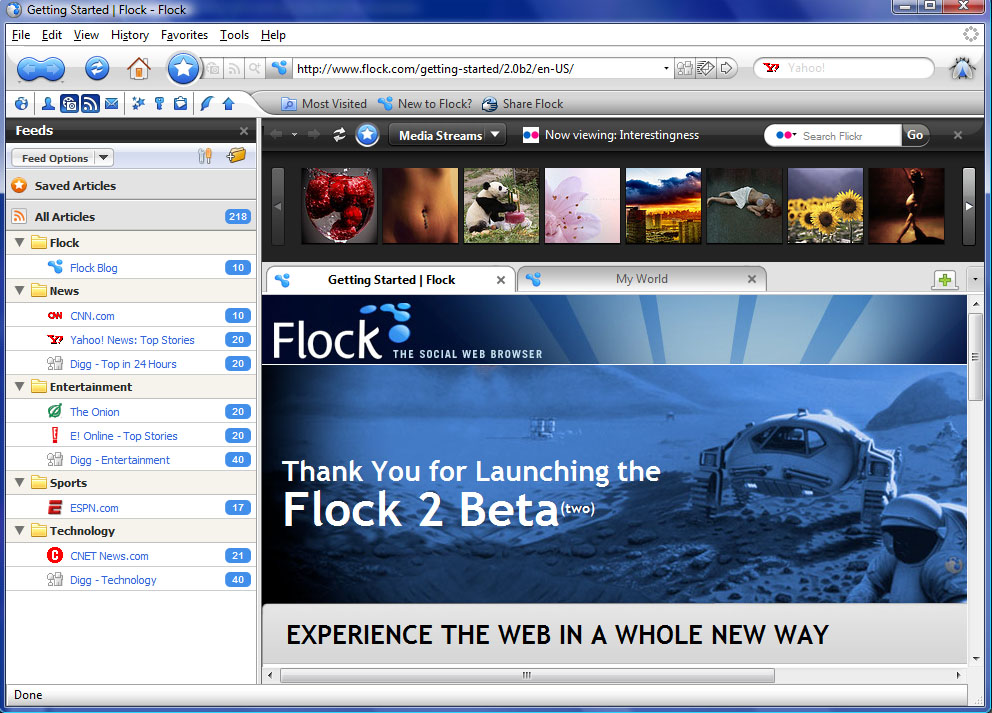Open the blog editor quill icon
Image resolution: width=992 pixels, height=713 pixels.
pyautogui.click(x=207, y=103)
